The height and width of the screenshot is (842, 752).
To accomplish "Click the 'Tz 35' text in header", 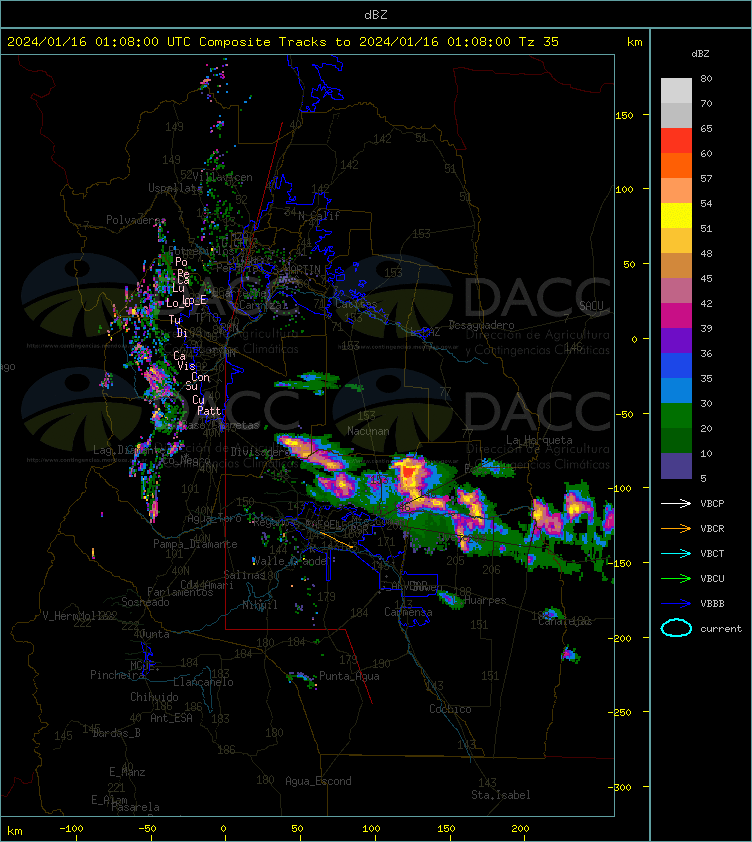I will pyautogui.click(x=539, y=42).
